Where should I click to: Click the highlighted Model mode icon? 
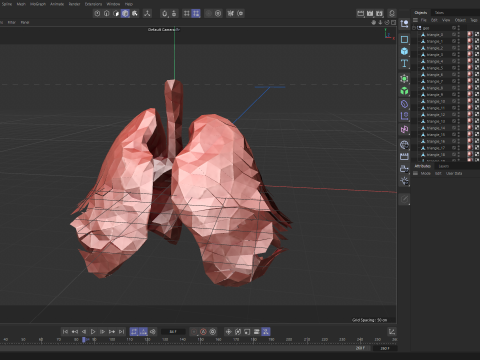tap(125, 13)
